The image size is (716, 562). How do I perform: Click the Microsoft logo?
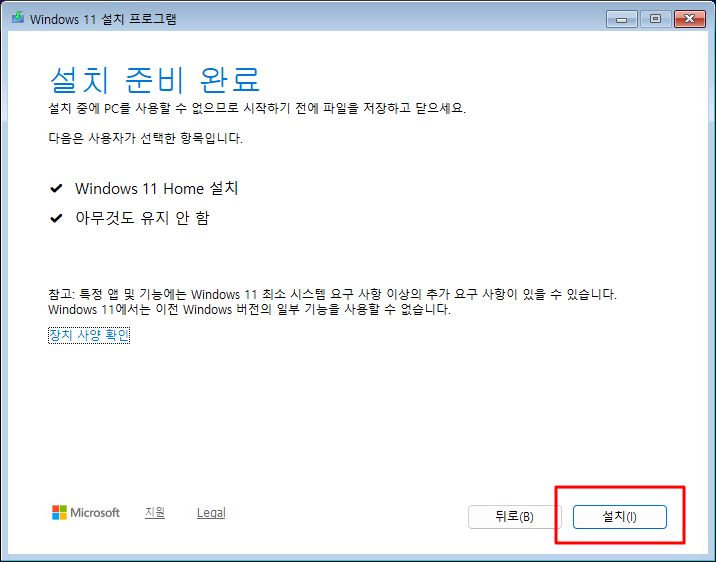point(86,513)
